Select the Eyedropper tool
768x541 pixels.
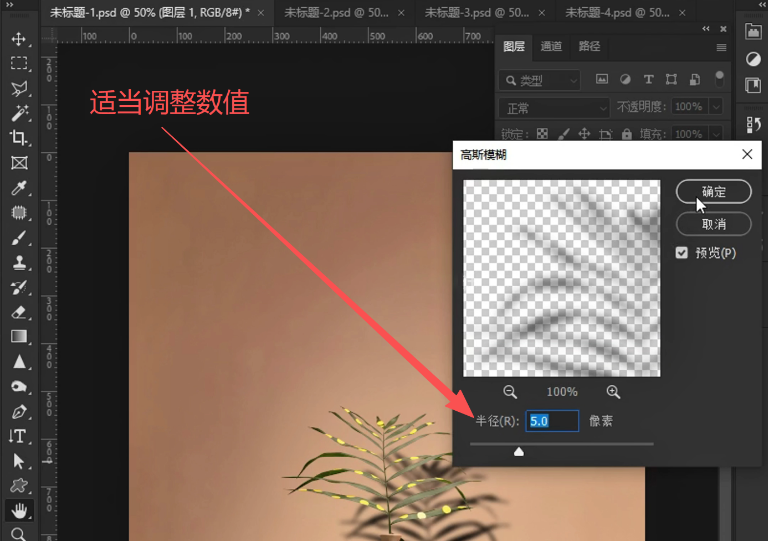[x=19, y=188]
